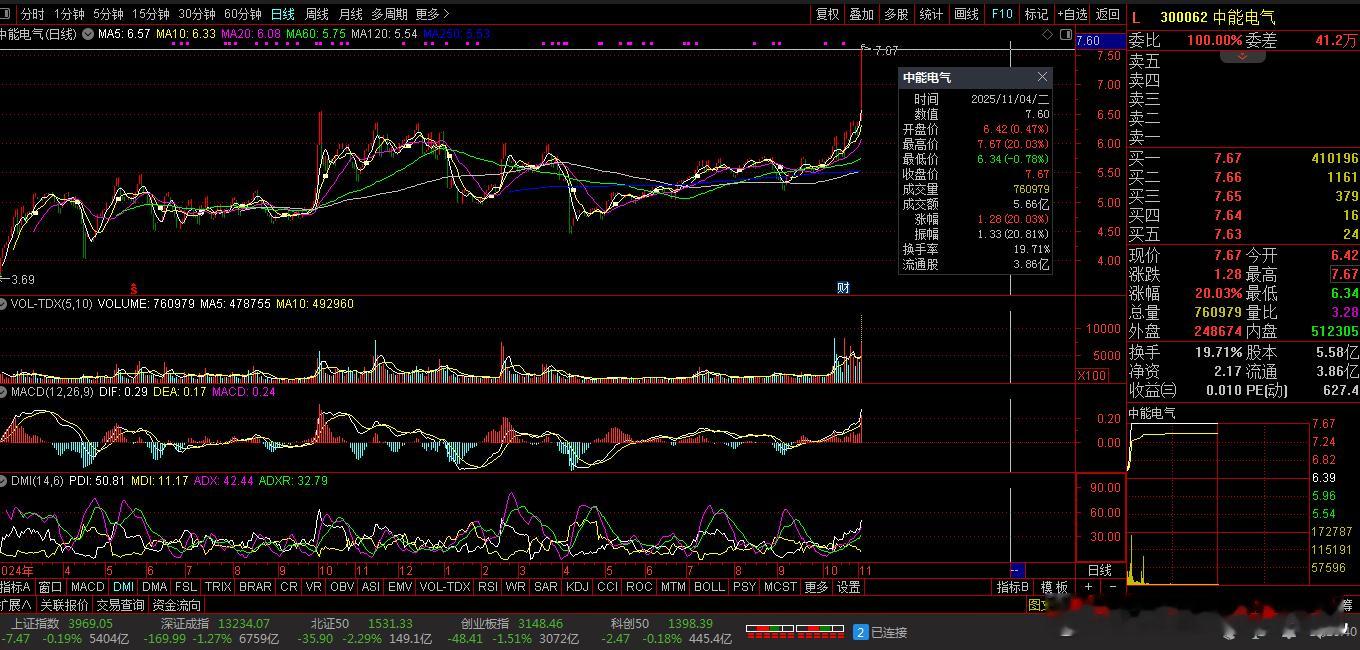Click the blue timeline position marker
The width and height of the screenshot is (1360, 650).
pyautogui.click(x=1018, y=570)
